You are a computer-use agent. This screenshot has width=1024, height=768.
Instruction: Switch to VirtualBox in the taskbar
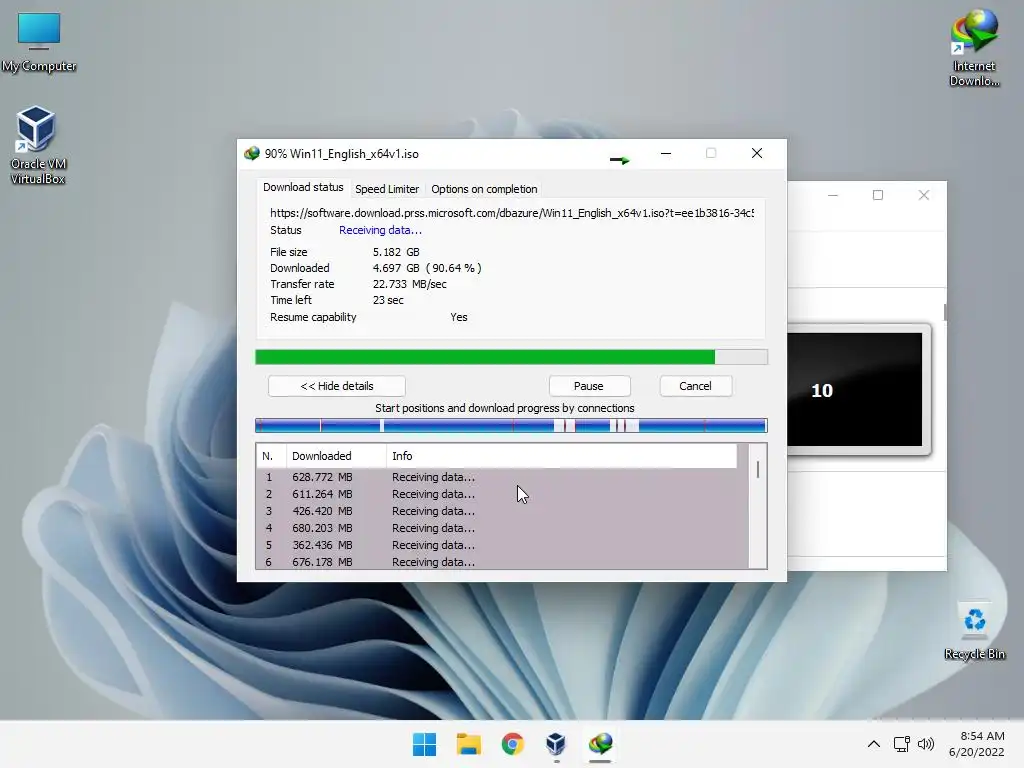(x=556, y=744)
